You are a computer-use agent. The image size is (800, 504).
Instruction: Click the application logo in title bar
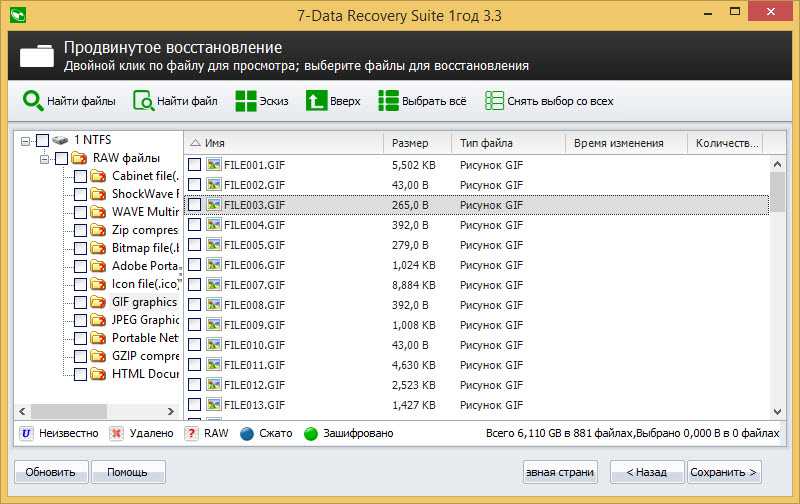(18, 14)
